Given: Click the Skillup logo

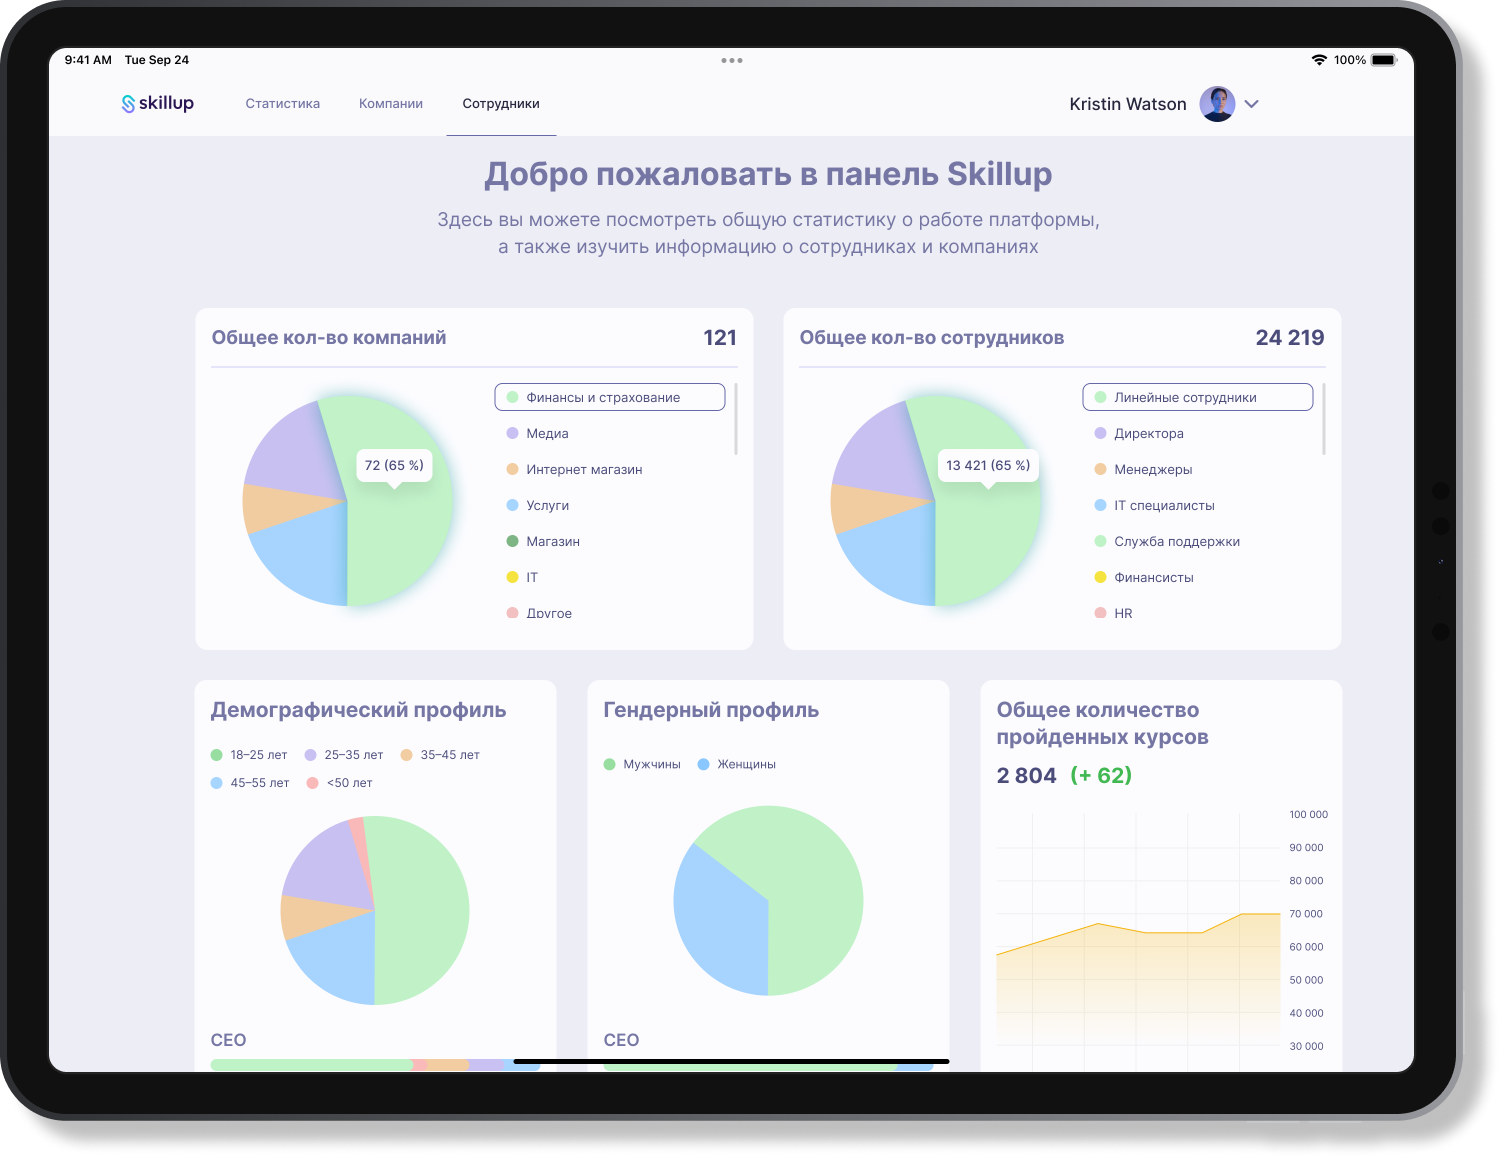Looking at the screenshot, I should [x=157, y=103].
